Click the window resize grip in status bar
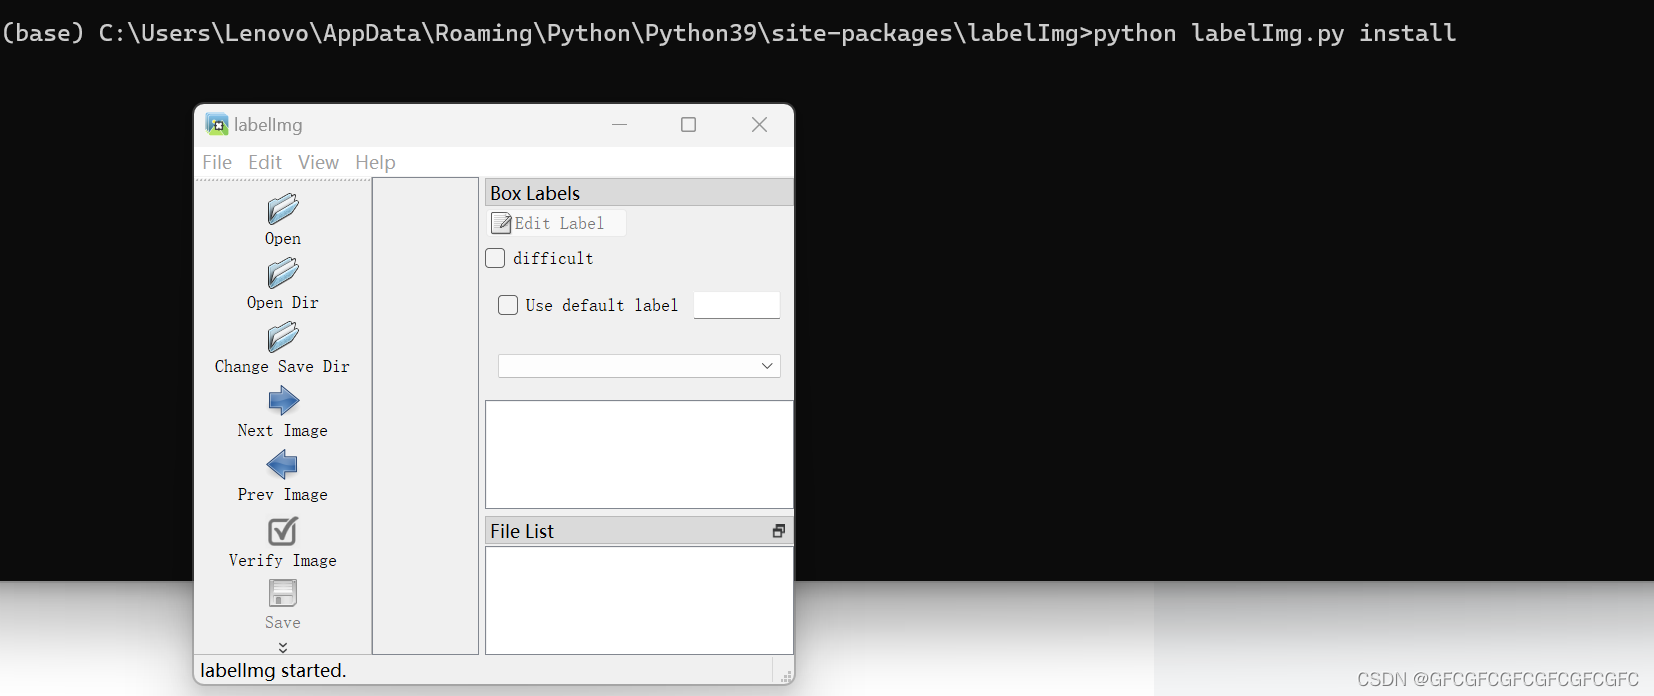Image resolution: width=1654 pixels, height=696 pixels. coord(786,676)
